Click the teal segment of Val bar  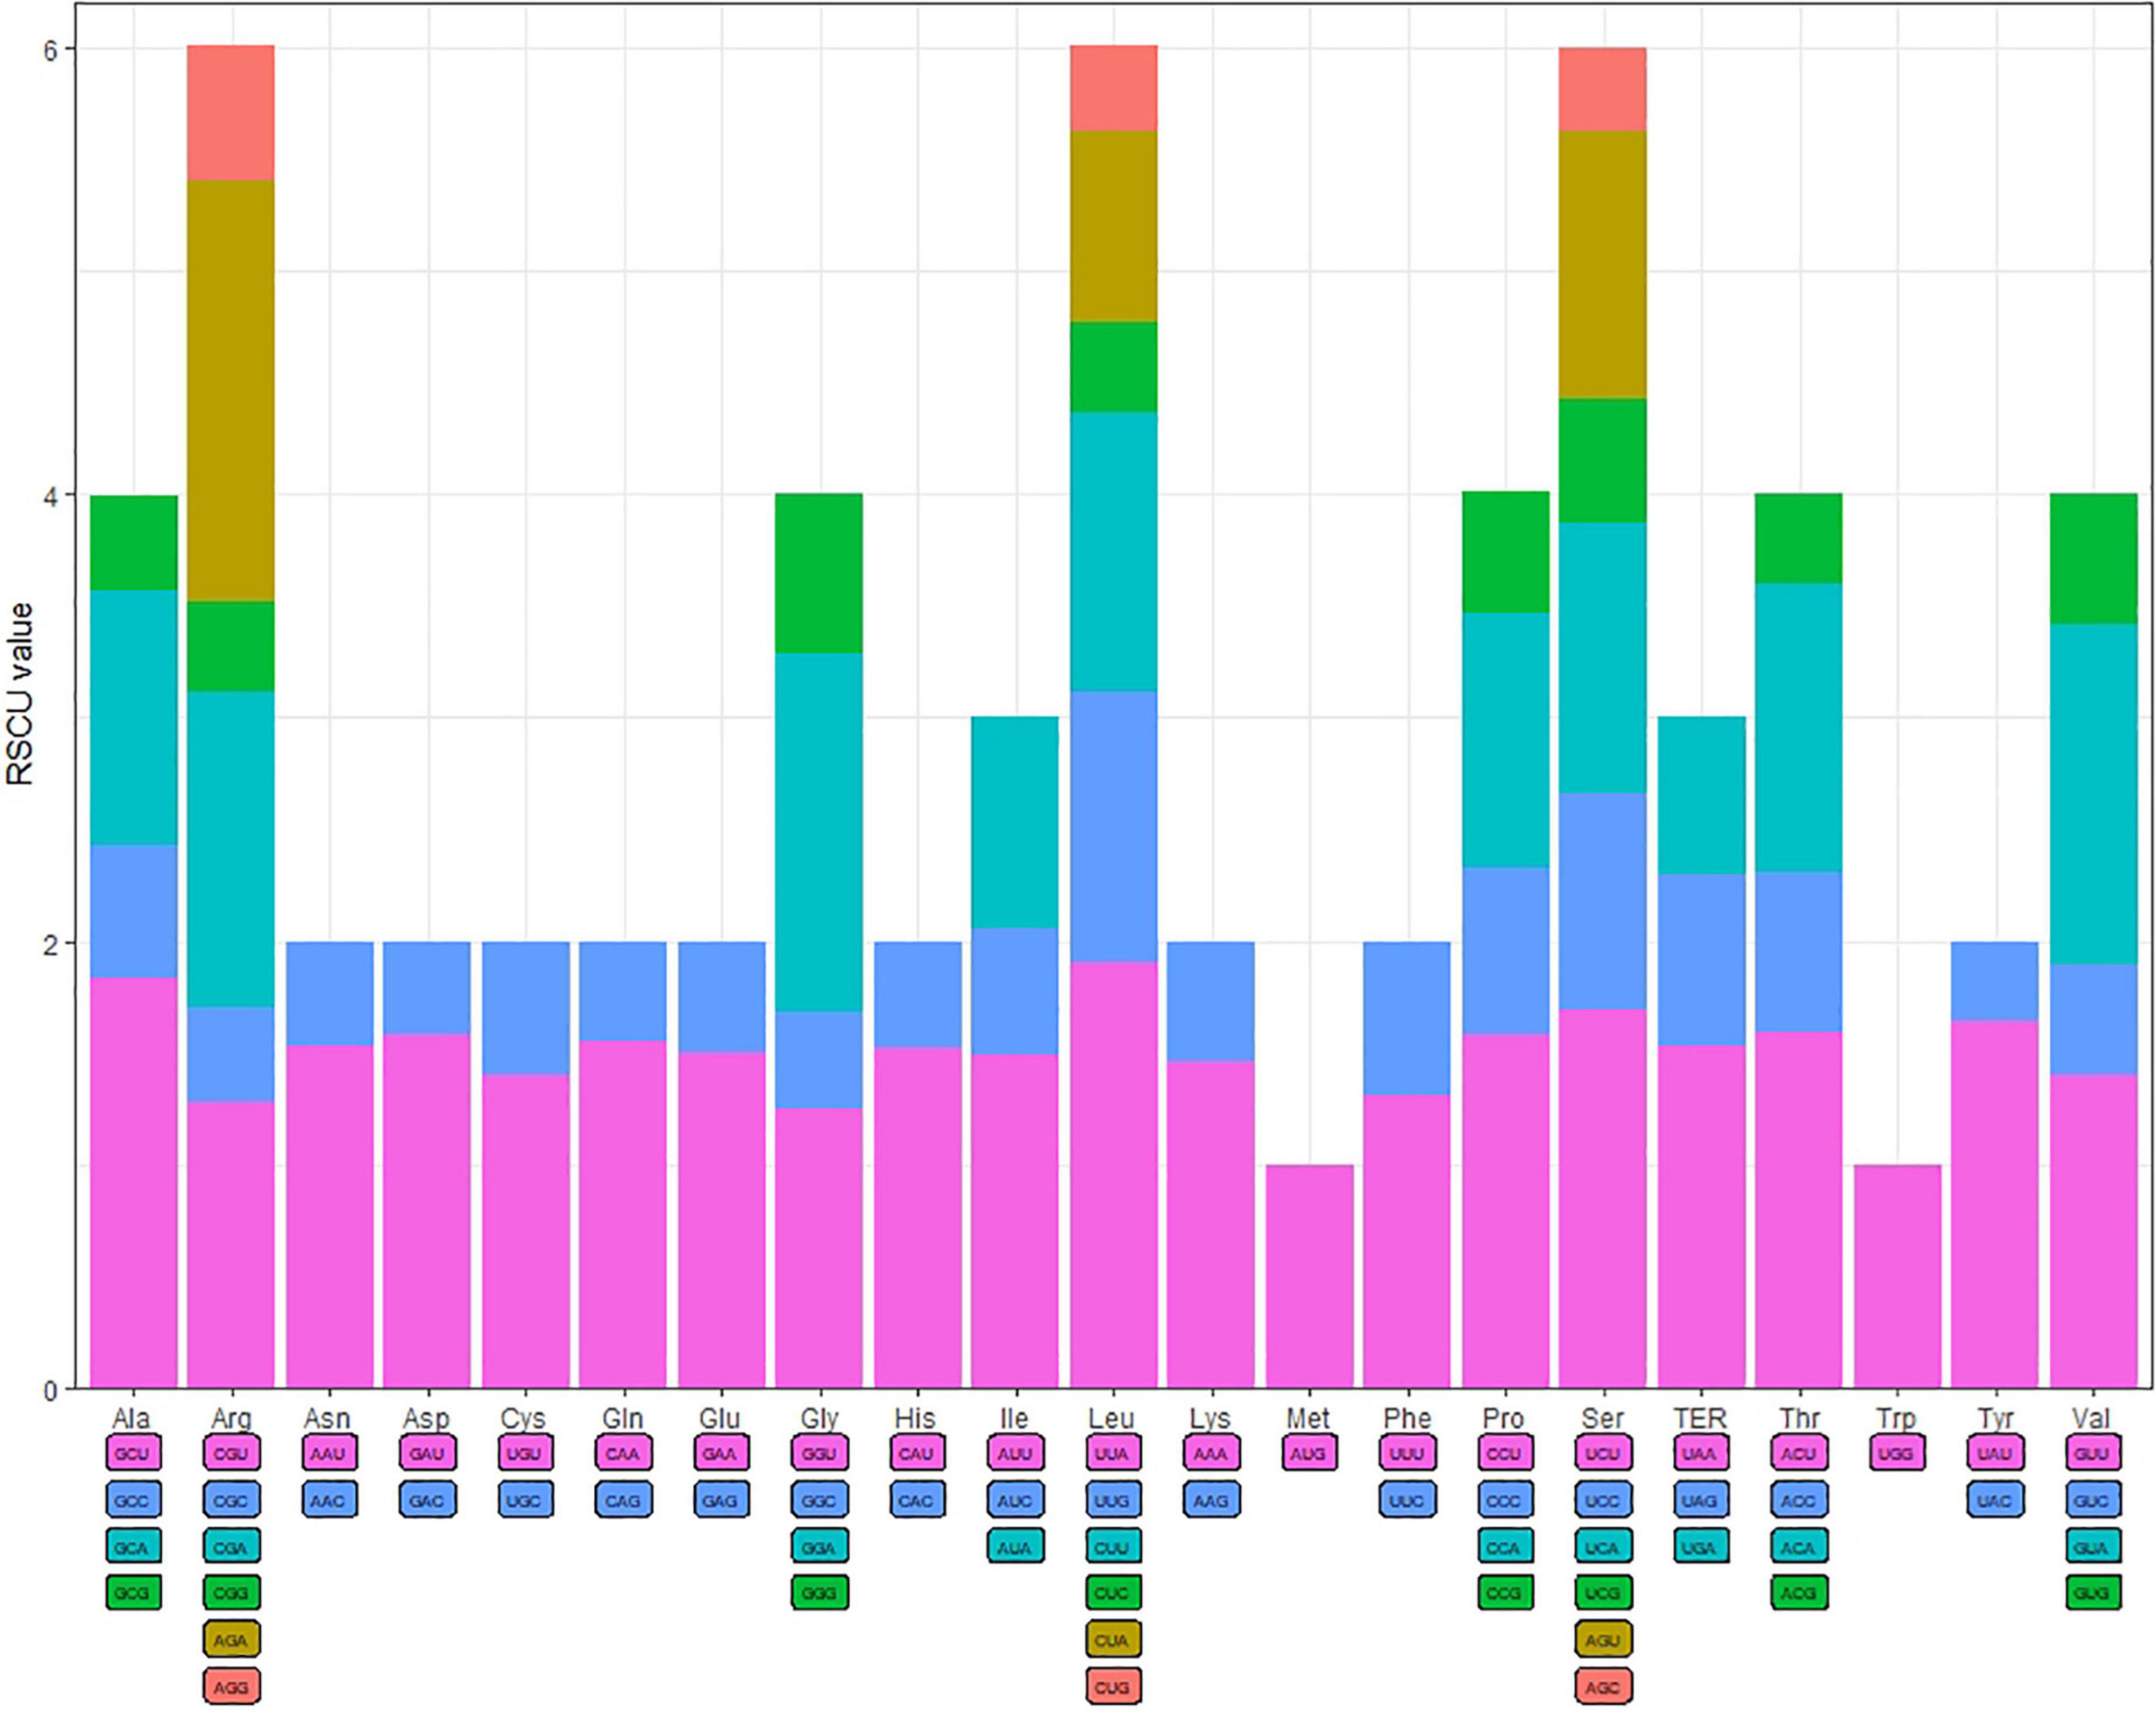point(2093,794)
